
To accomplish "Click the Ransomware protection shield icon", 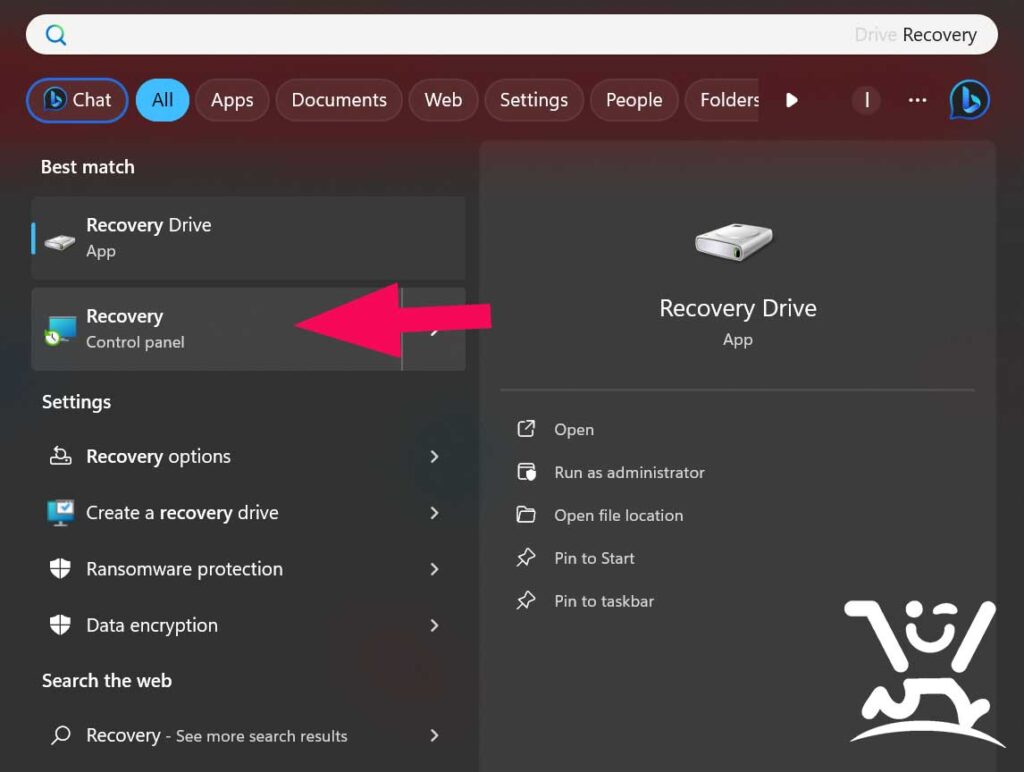I will click(60, 568).
